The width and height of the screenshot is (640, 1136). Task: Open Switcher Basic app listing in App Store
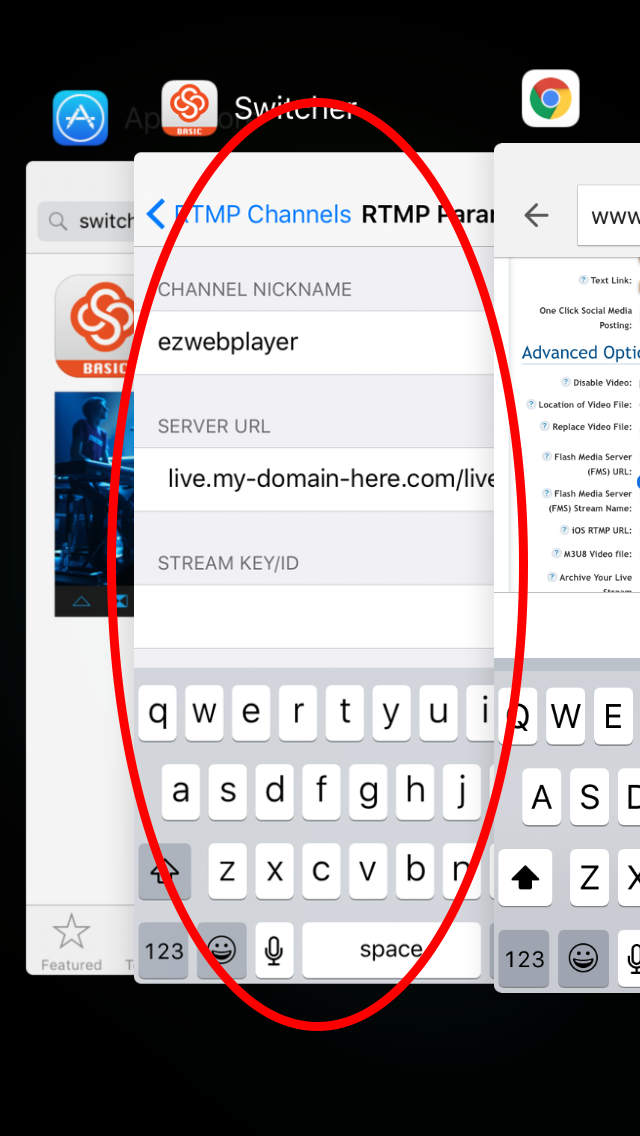(x=95, y=326)
